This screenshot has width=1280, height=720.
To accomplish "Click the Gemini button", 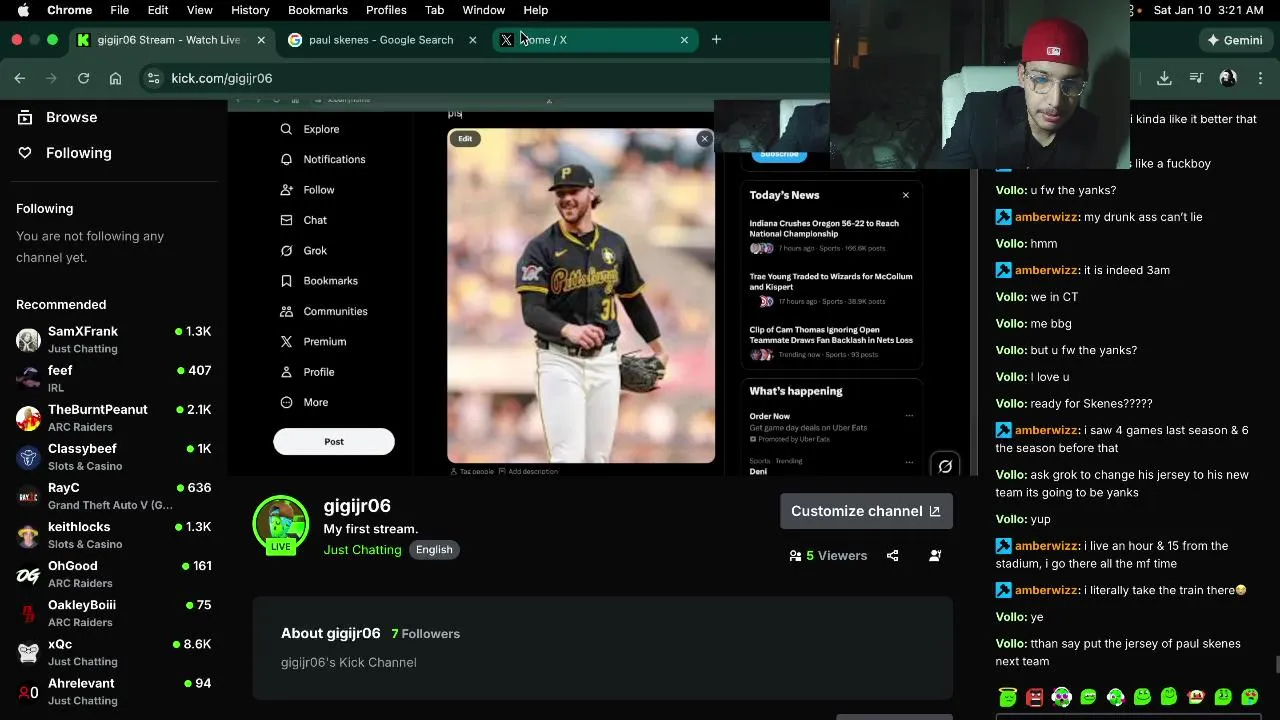I will click(1235, 40).
